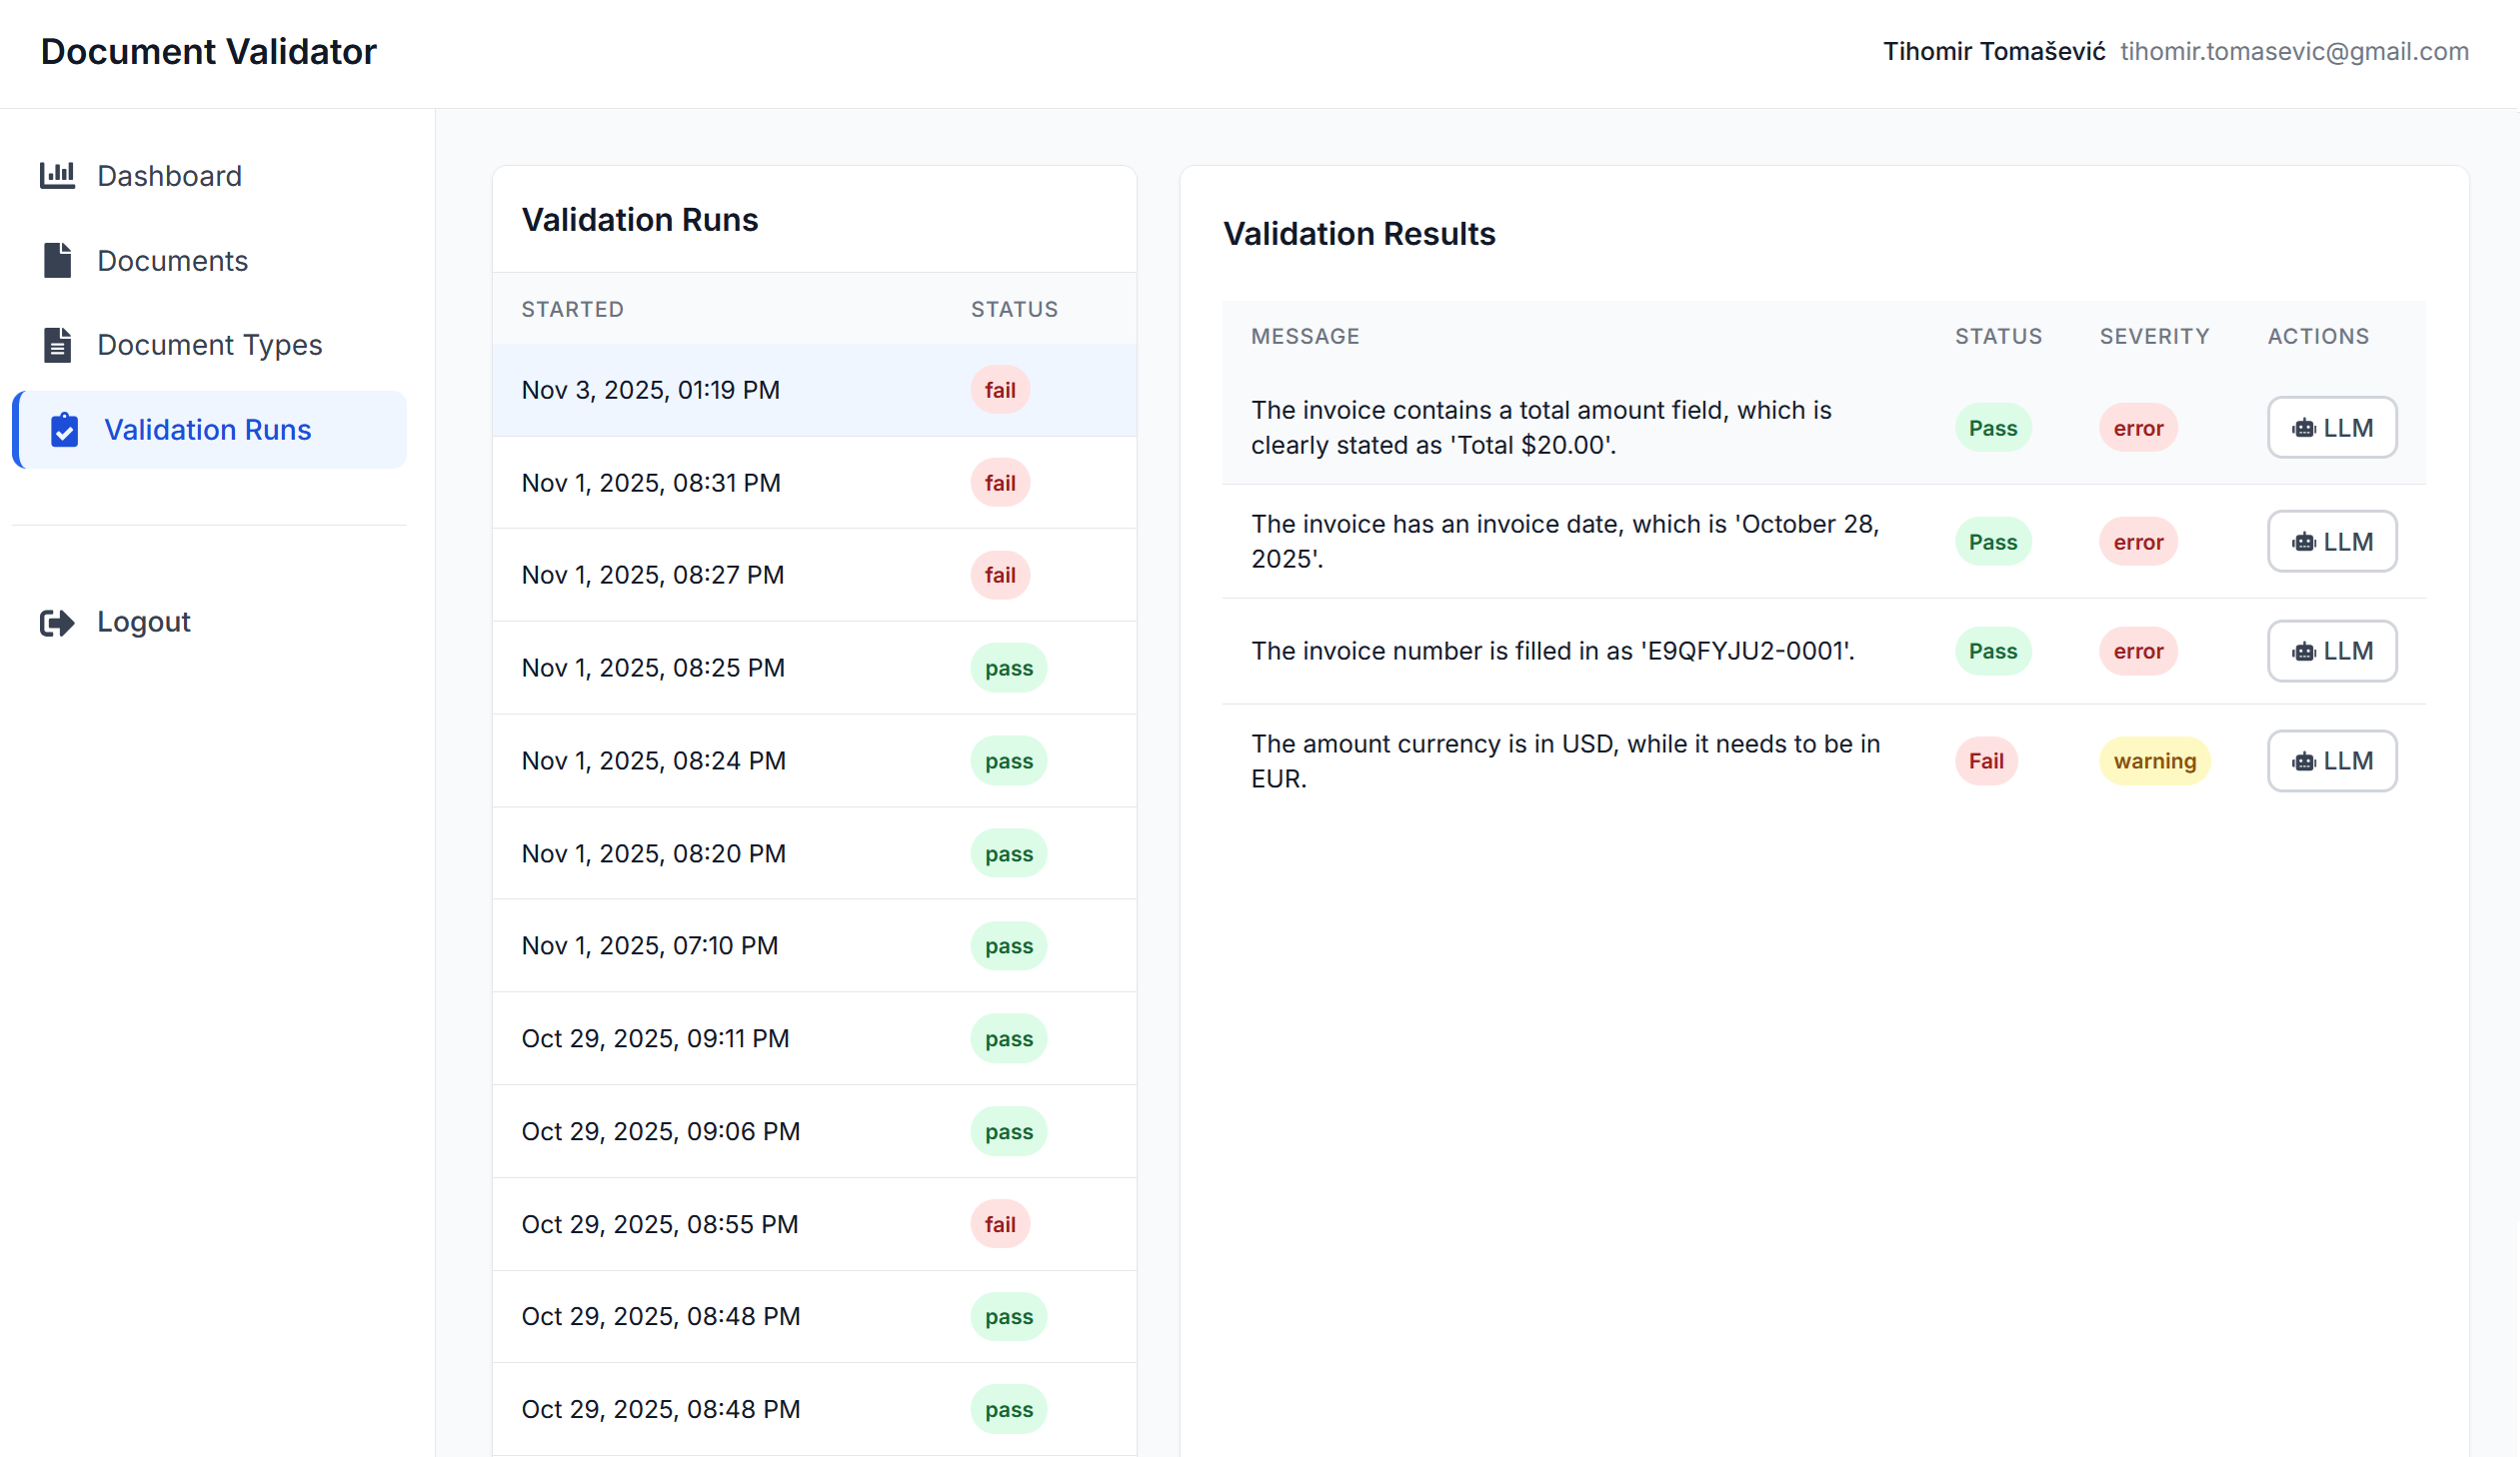Click the robot icon beside the currency warning row
Viewport: 2520px width, 1457px height.
coord(2305,760)
